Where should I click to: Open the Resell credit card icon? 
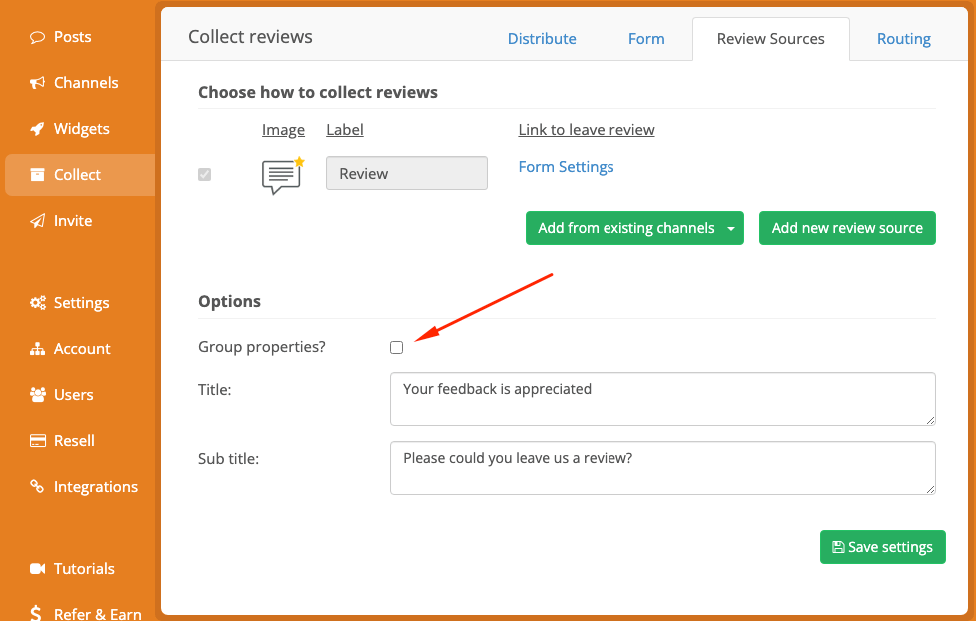point(37,441)
